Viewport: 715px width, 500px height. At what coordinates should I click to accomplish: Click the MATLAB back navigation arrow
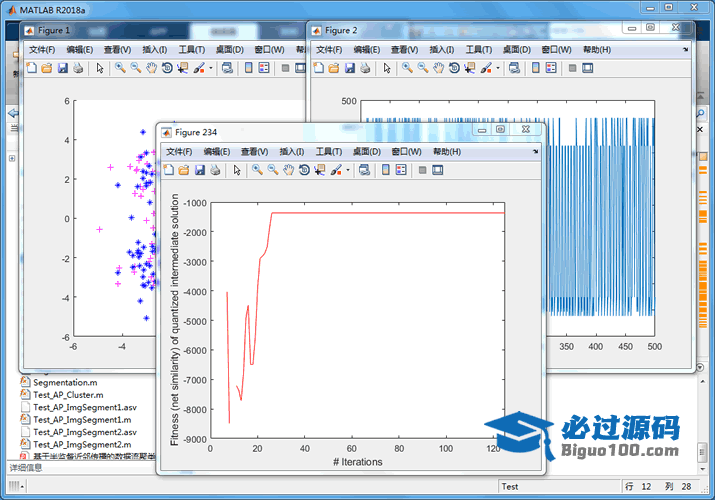tap(13, 113)
